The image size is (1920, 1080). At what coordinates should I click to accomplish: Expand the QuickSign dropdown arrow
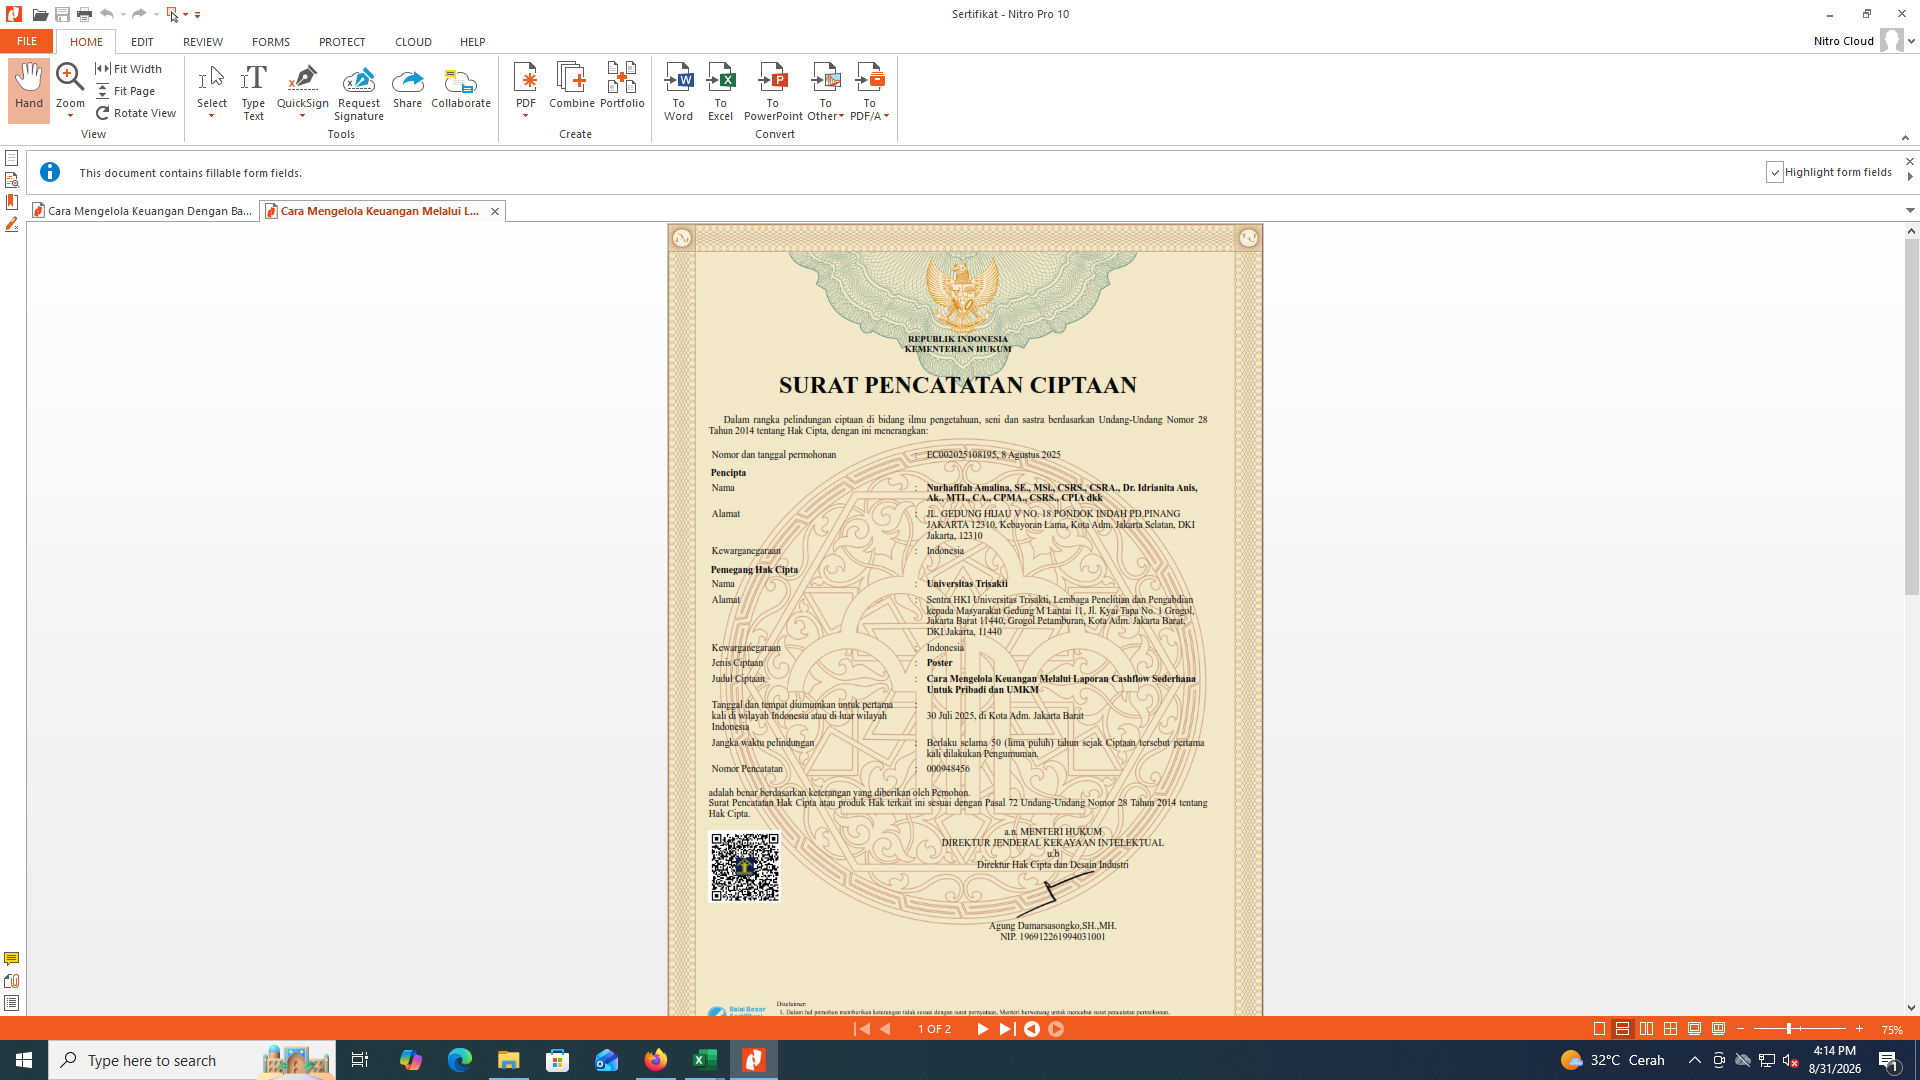pos(302,116)
